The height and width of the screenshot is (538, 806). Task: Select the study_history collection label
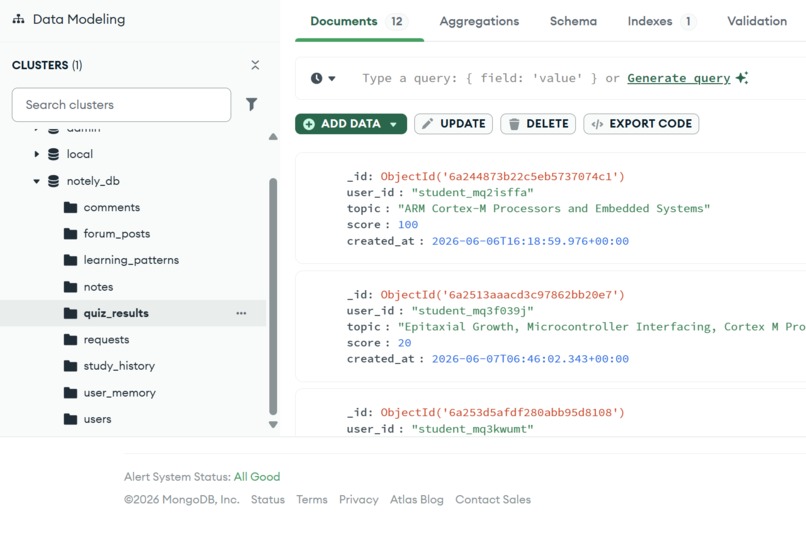pos(119,366)
